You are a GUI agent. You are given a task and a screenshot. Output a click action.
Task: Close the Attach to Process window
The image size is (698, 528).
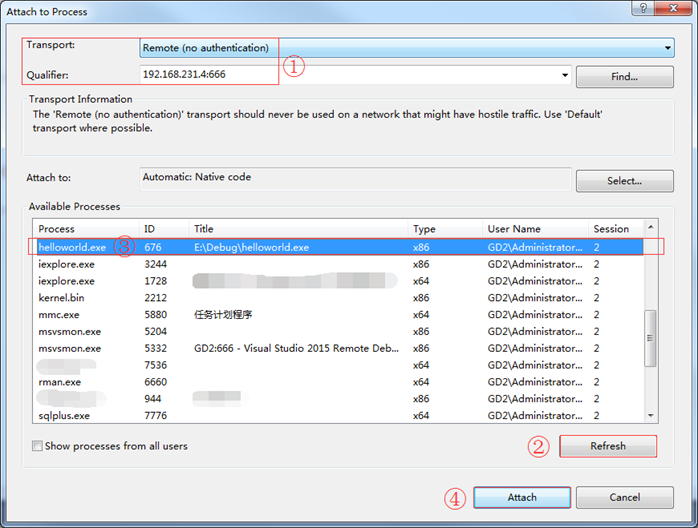674,8
